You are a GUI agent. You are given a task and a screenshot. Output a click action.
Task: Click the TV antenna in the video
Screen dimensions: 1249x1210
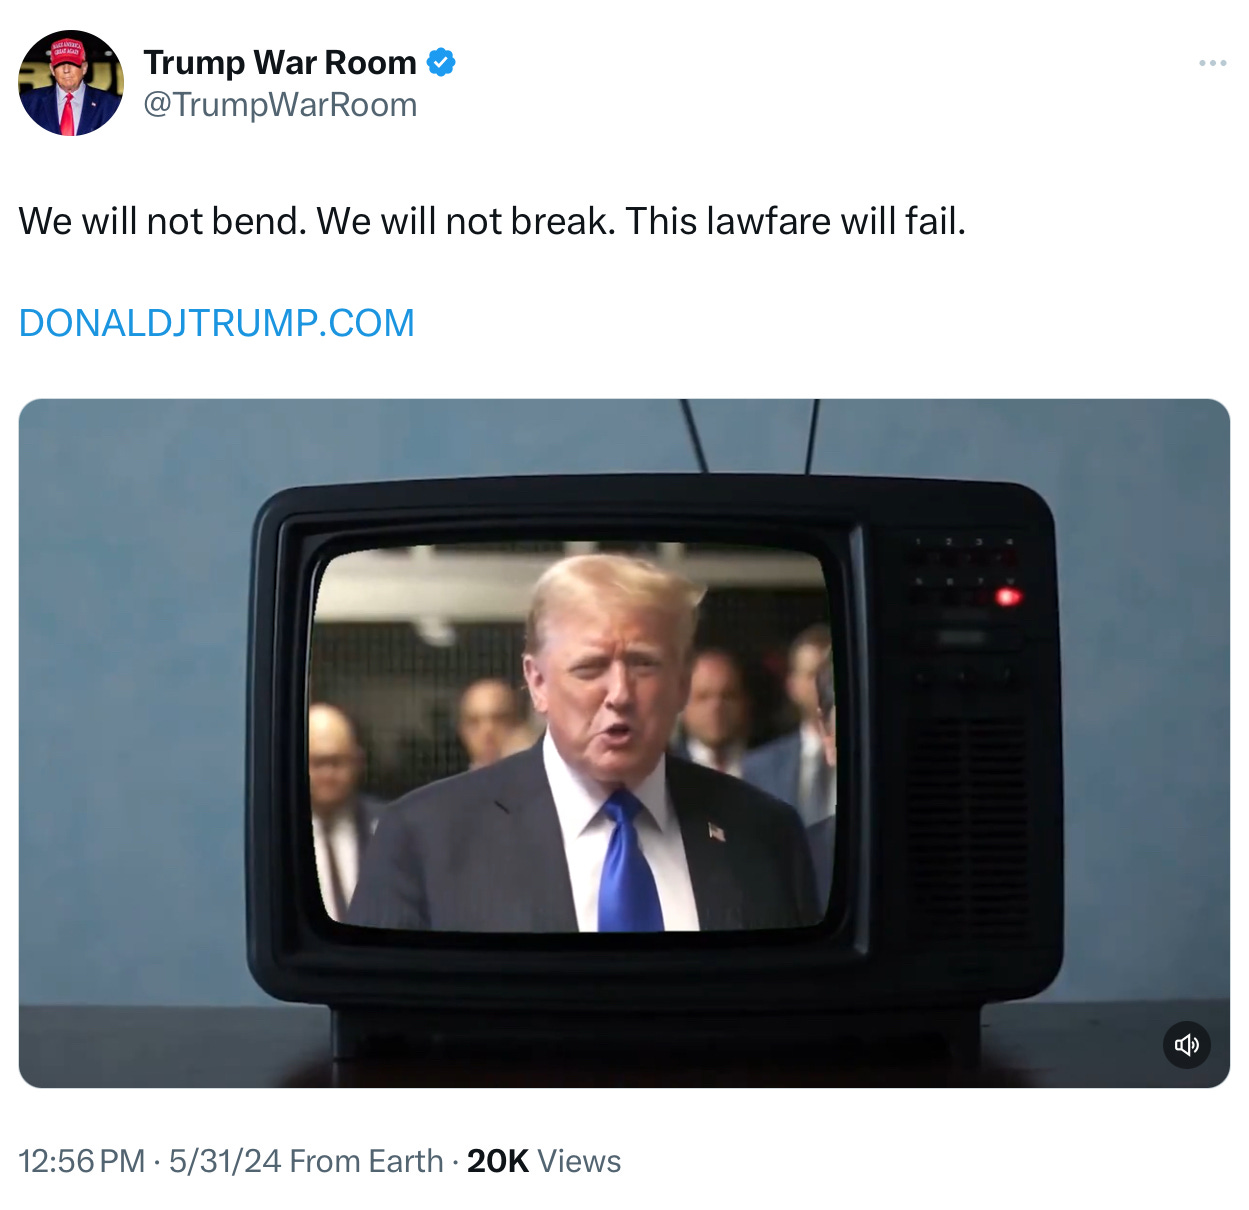click(750, 436)
